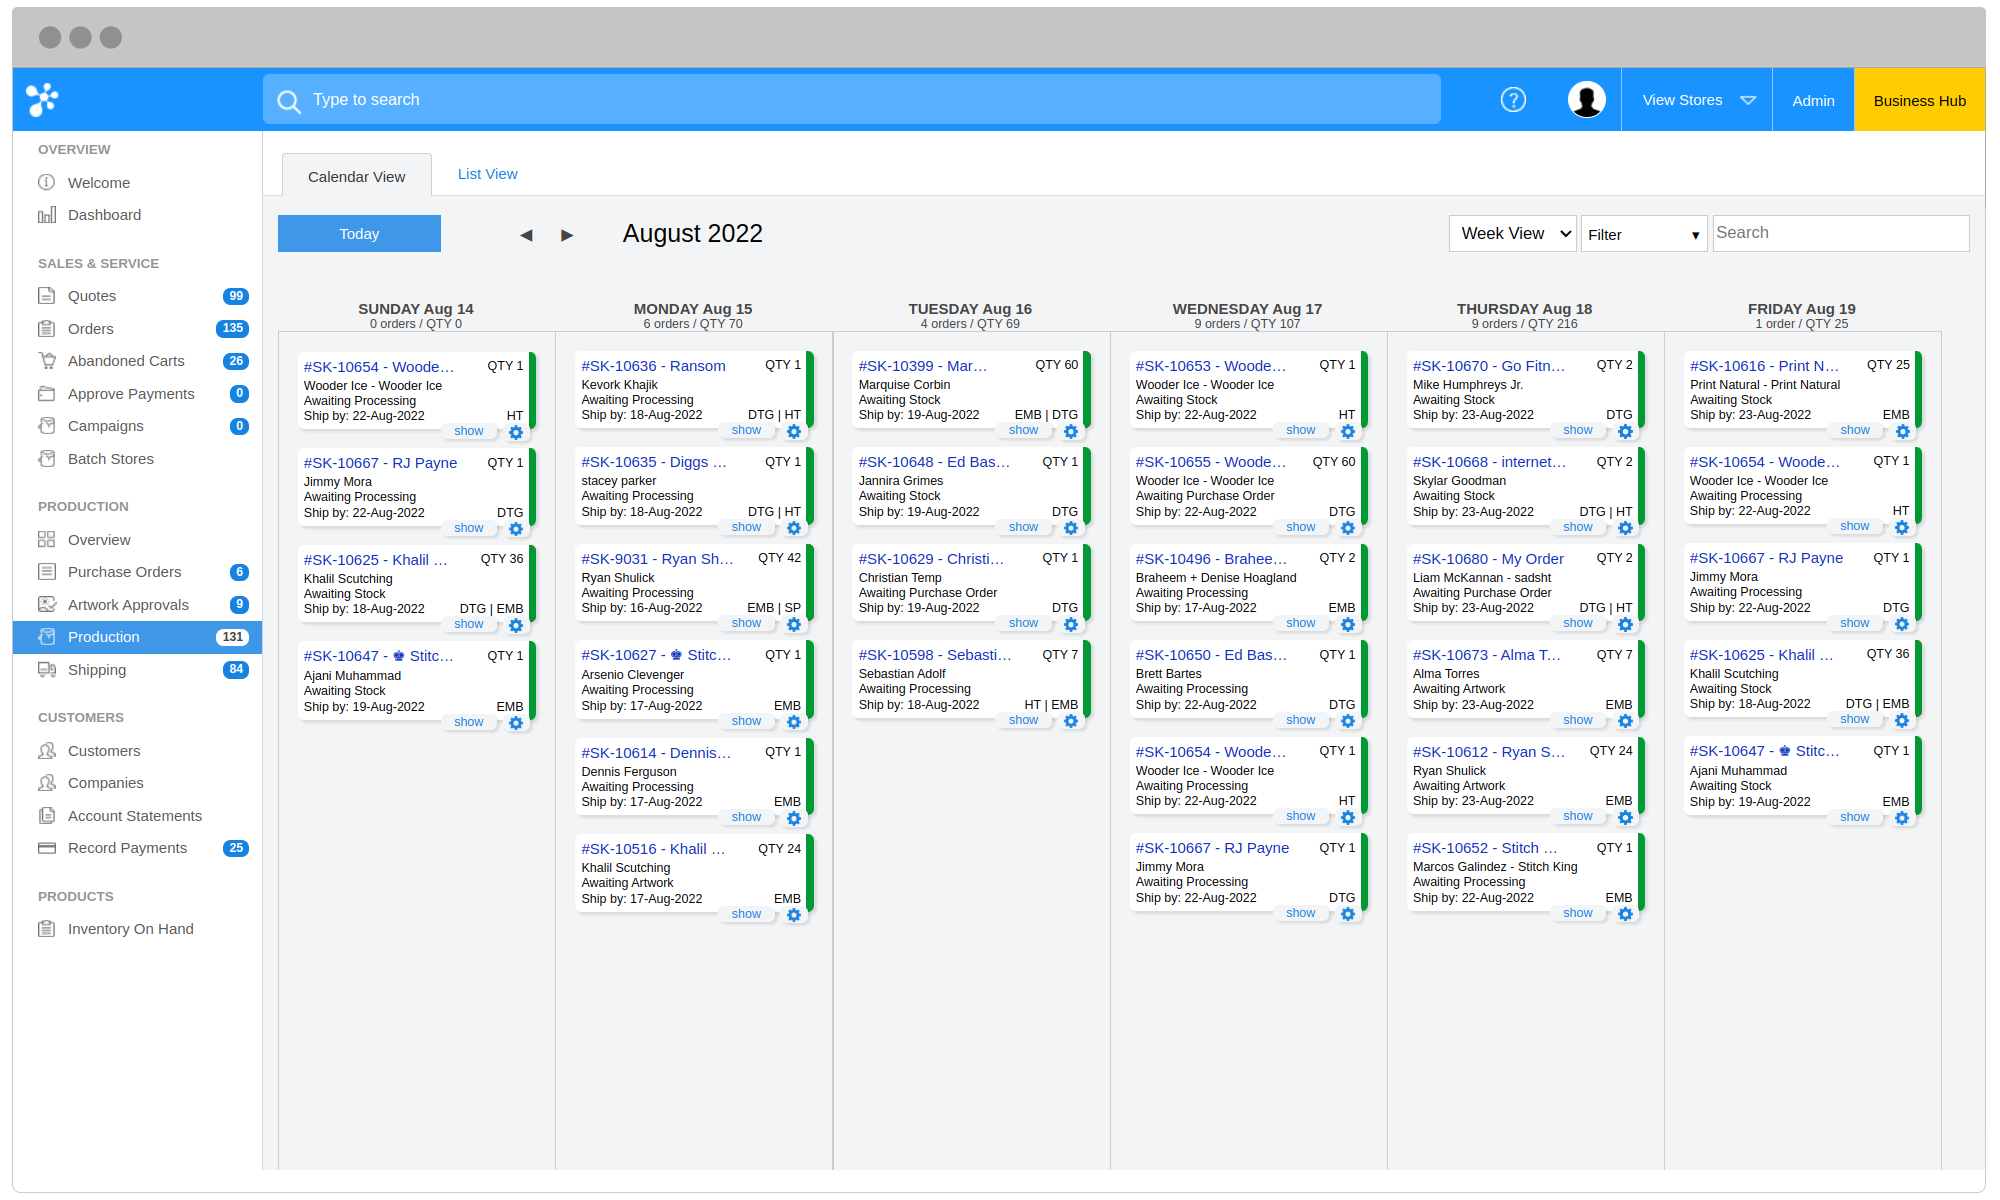Click gear icon on #SK-10636 Ransom card
2000x1200 pixels.
click(x=794, y=432)
